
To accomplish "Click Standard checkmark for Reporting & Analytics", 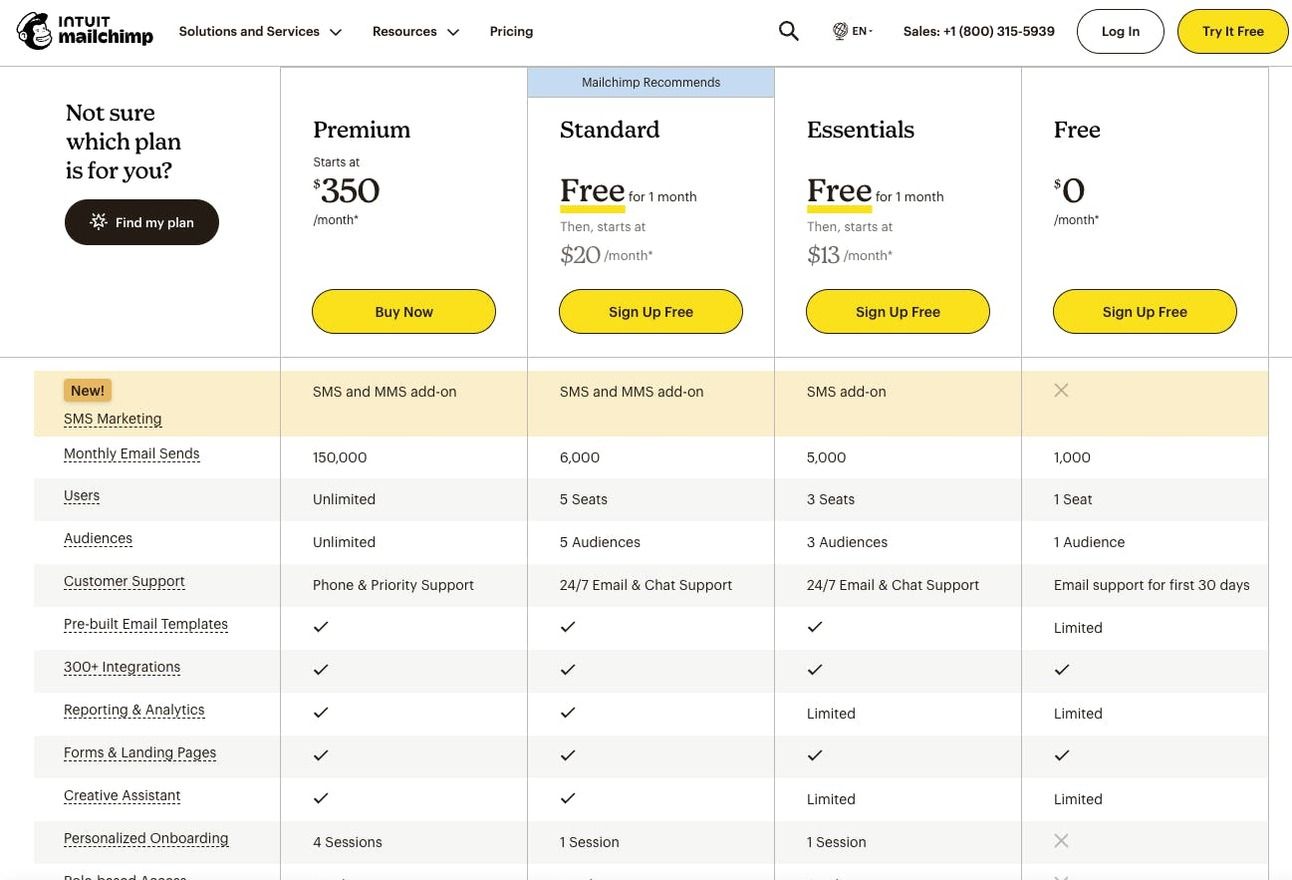I will pos(567,712).
